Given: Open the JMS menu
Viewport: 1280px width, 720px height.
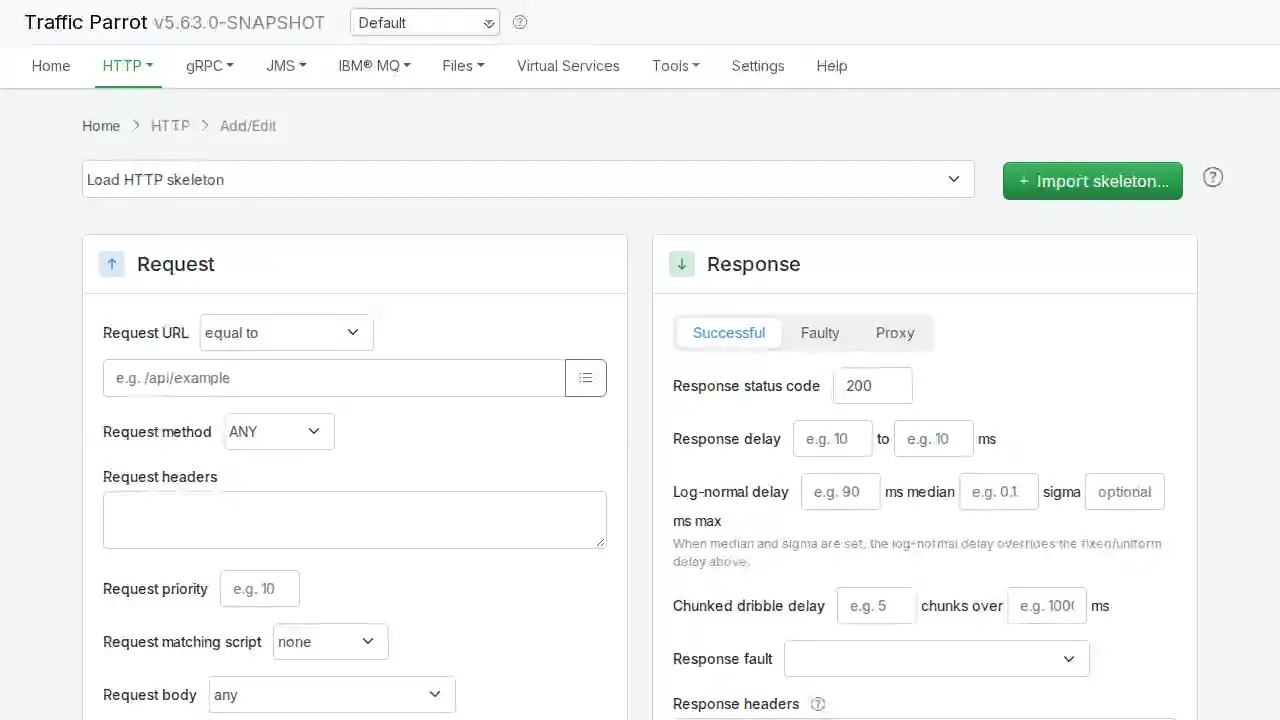Looking at the screenshot, I should pyautogui.click(x=286, y=66).
